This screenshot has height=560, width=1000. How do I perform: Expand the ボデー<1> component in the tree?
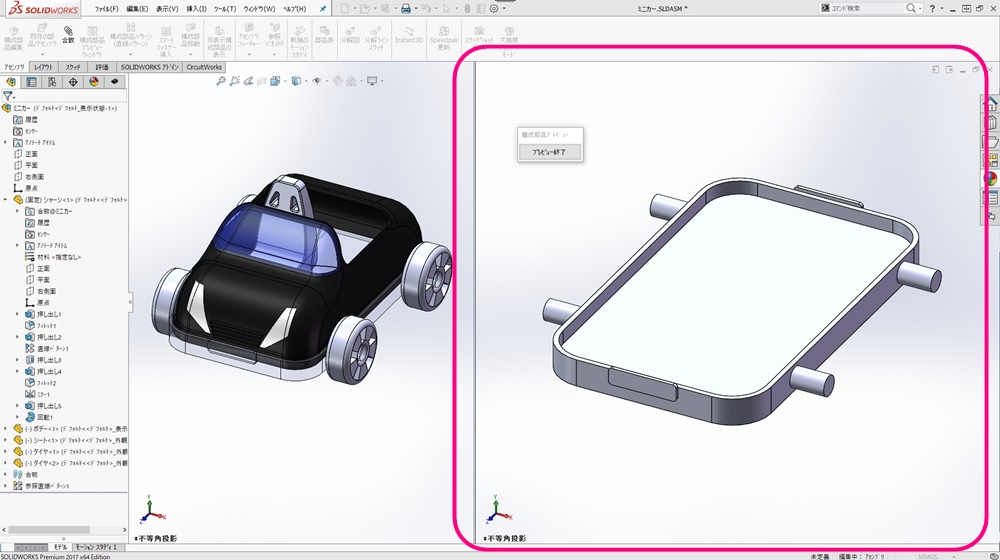pos(5,428)
